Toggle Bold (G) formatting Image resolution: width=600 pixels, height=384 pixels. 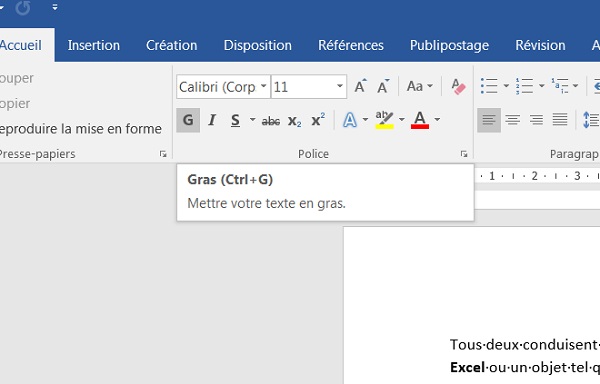[188, 120]
